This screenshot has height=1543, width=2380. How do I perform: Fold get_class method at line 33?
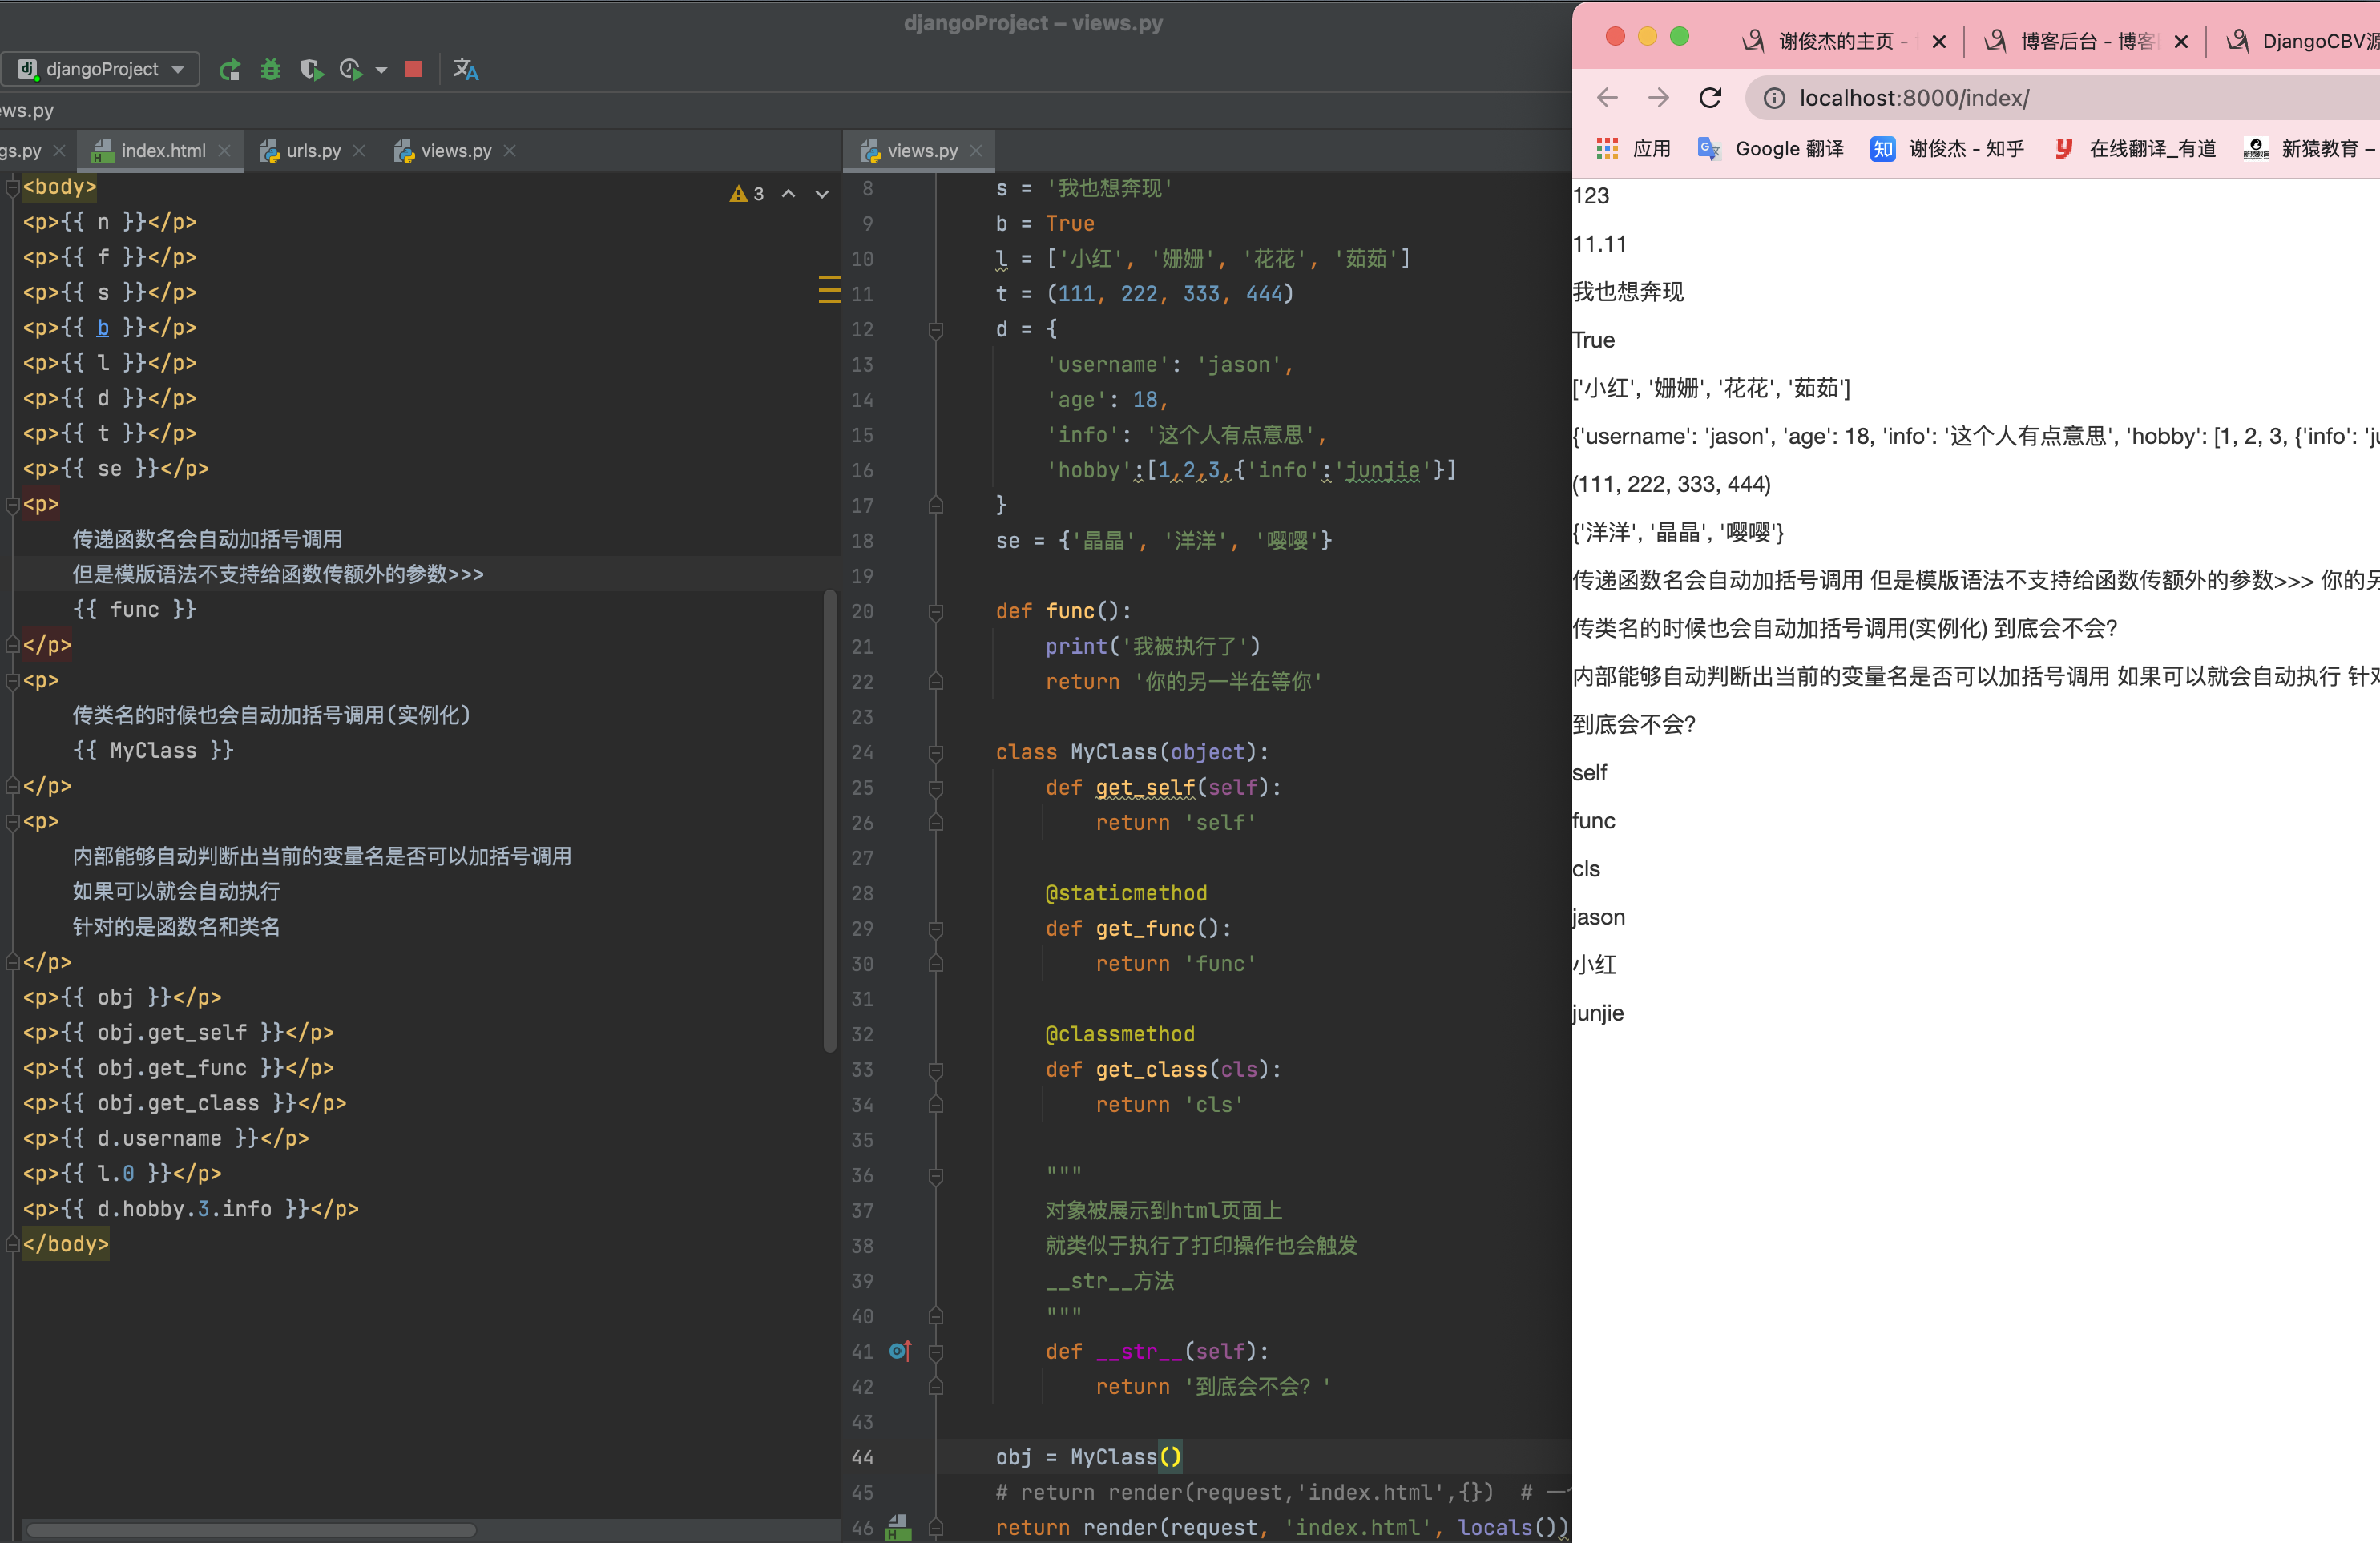tap(936, 1070)
